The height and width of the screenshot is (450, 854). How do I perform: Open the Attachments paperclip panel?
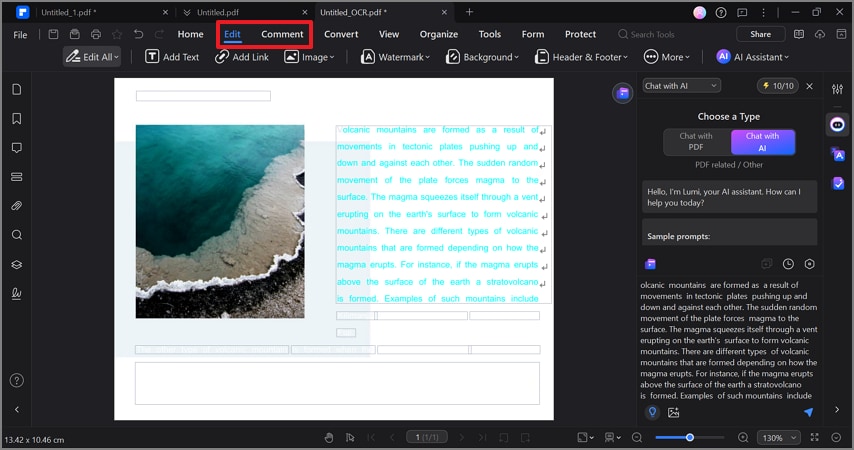click(17, 206)
